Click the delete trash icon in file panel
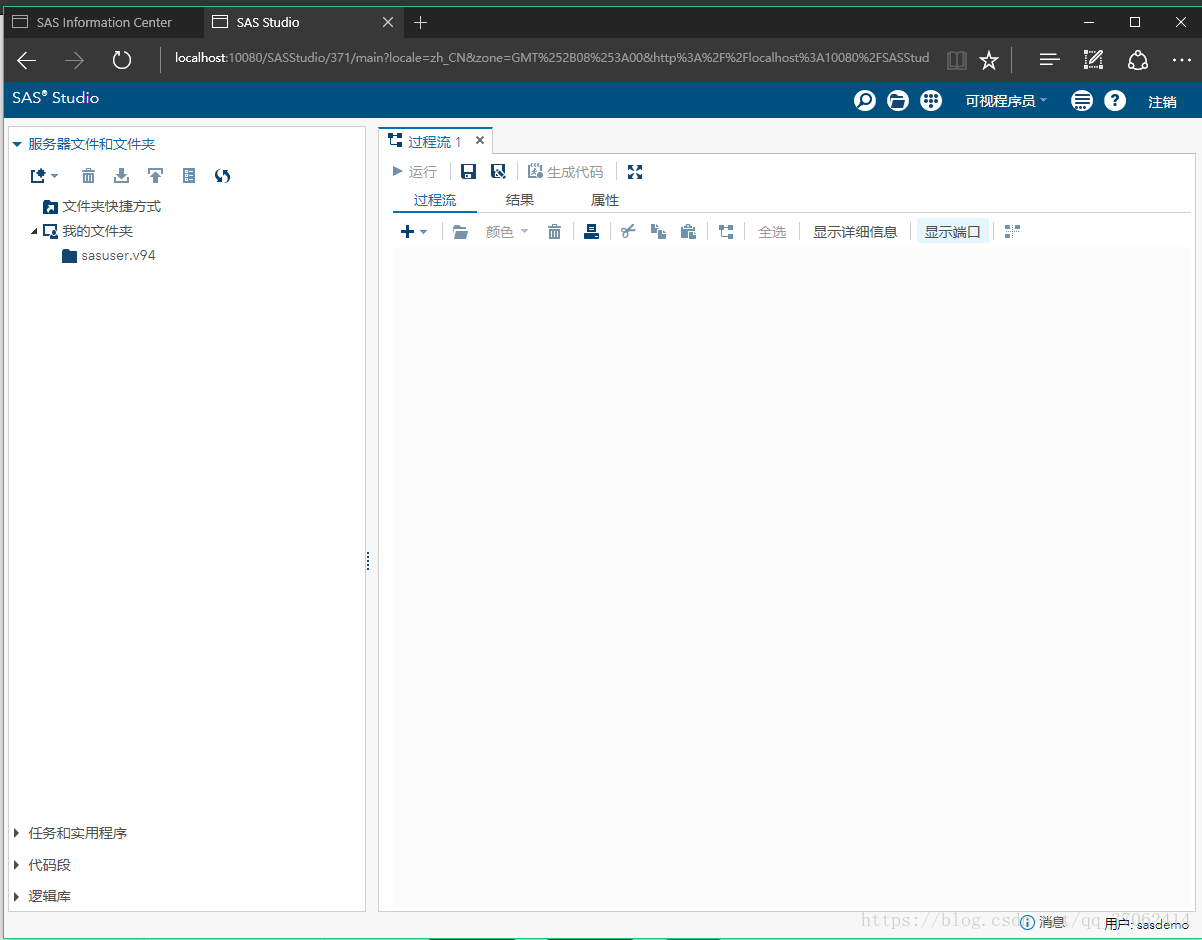This screenshot has height=940, width=1202. pos(89,176)
